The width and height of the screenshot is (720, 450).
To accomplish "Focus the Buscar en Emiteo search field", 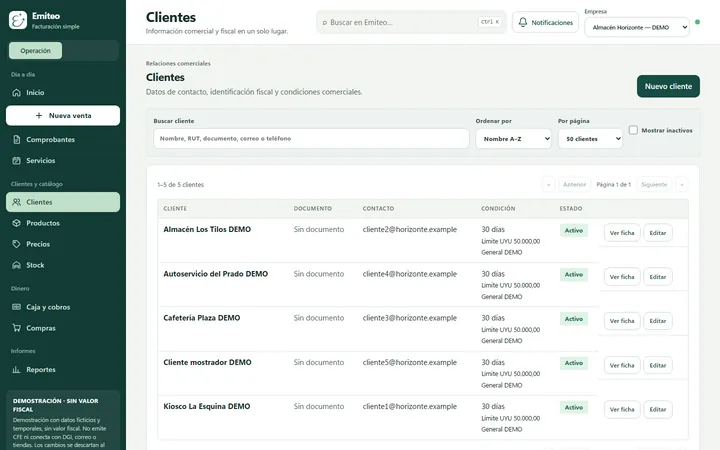I will pyautogui.click(x=411, y=22).
